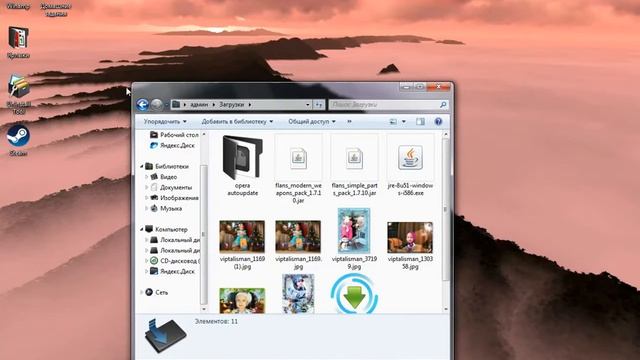Select the opera autoupdate folder

tap(242, 166)
